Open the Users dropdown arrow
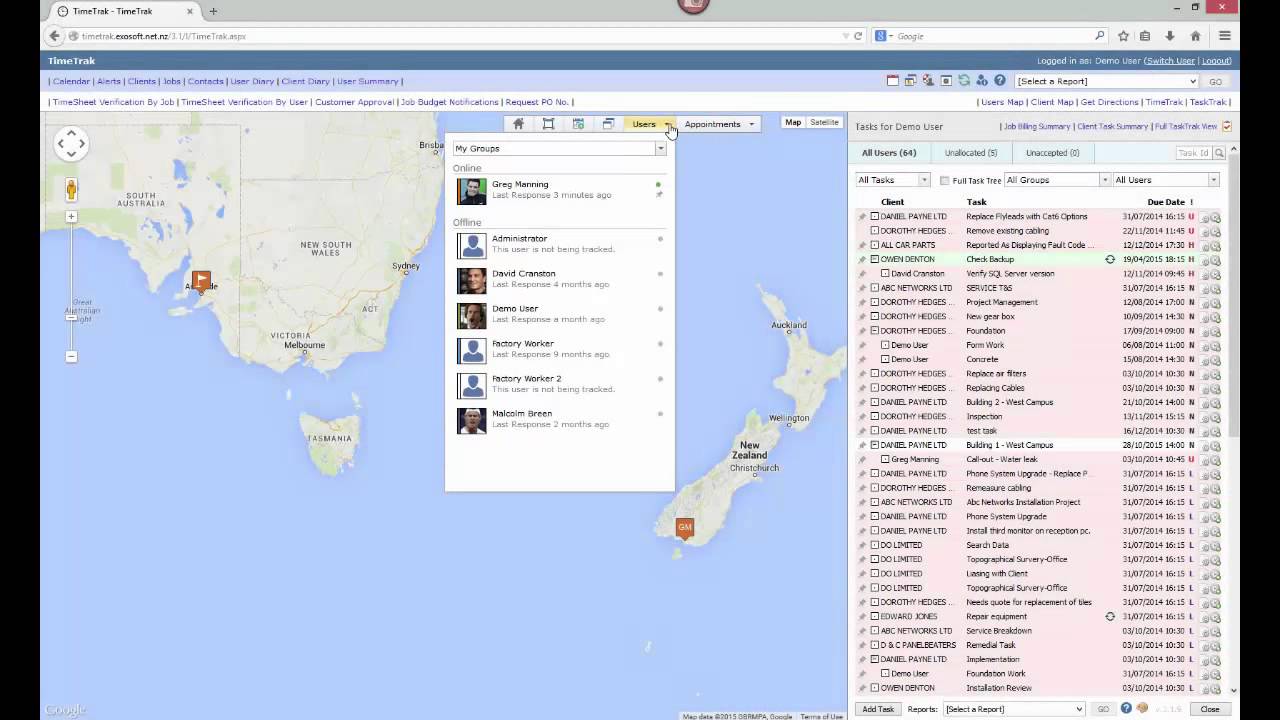The image size is (1280, 720). click(667, 124)
